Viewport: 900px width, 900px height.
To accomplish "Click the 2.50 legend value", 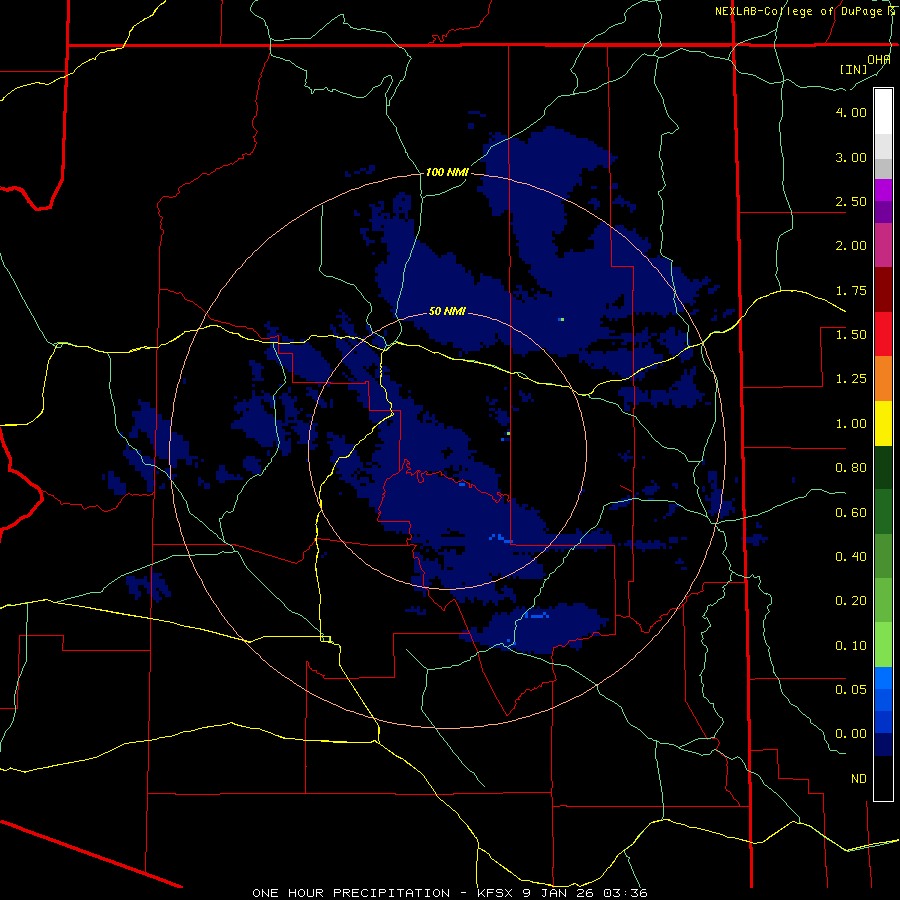I will 851,201.
